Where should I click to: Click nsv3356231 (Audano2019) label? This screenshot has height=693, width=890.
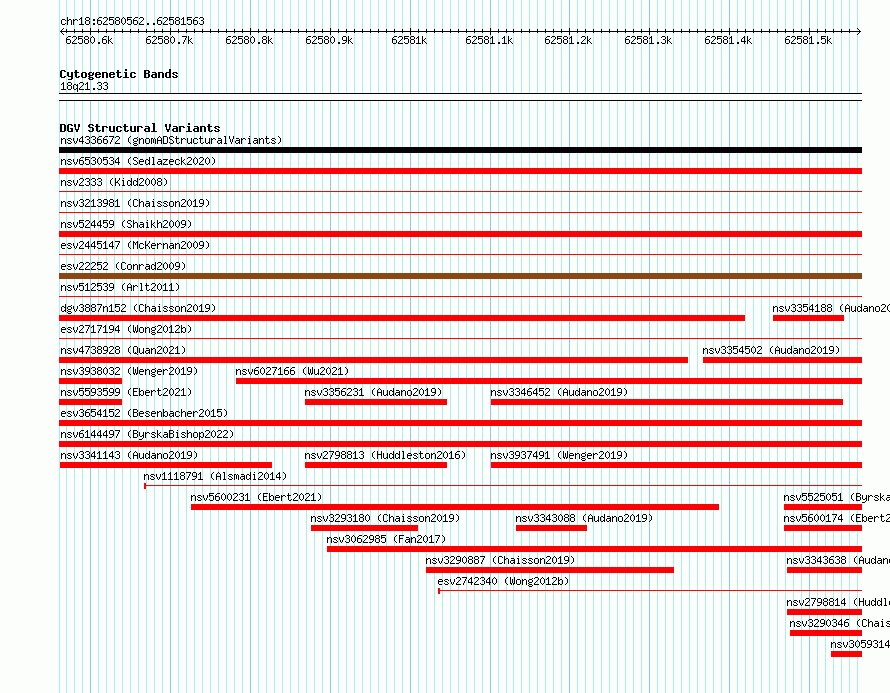tap(373, 392)
